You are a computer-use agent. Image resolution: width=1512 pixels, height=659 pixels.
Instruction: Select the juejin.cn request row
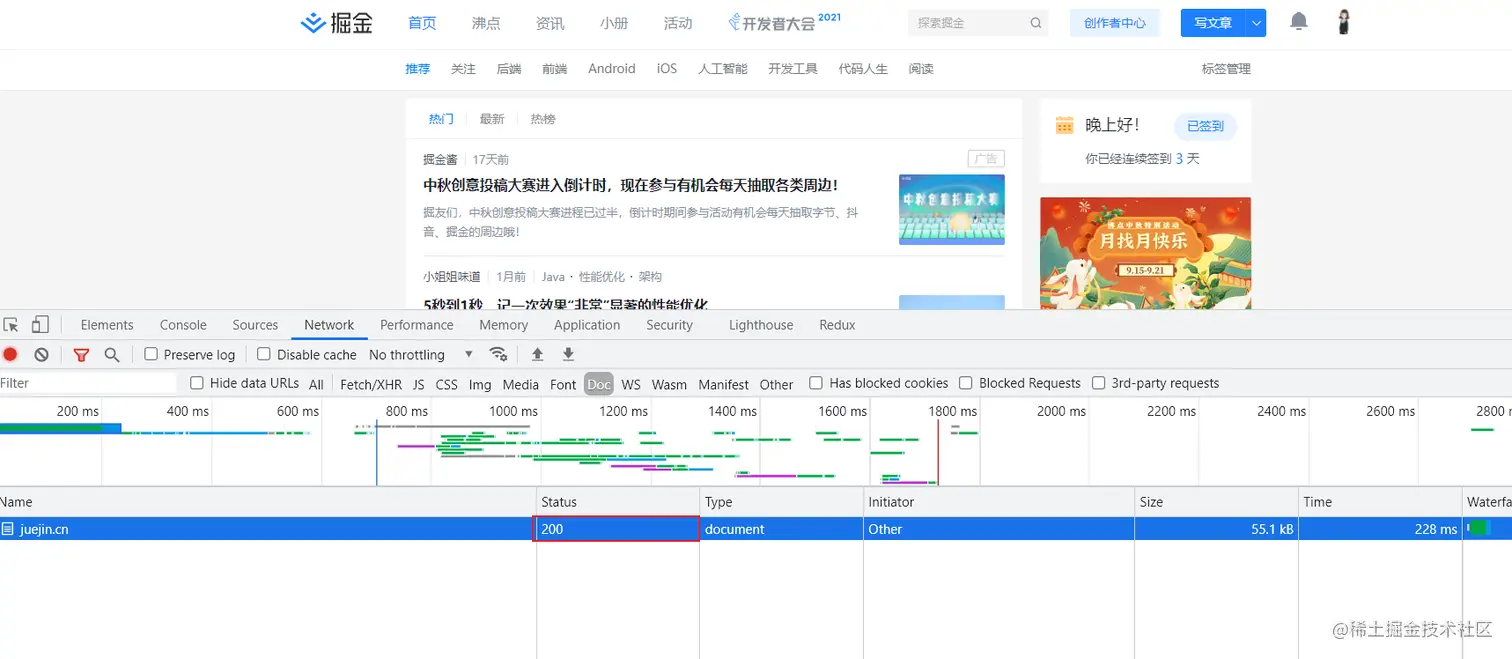(x=756, y=529)
